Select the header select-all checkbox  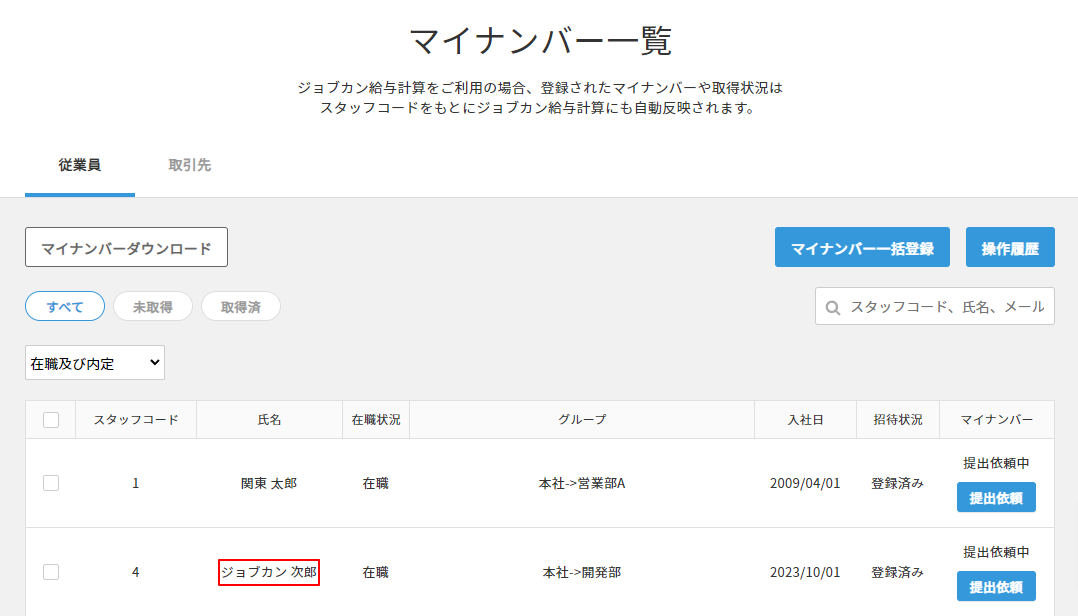point(51,420)
